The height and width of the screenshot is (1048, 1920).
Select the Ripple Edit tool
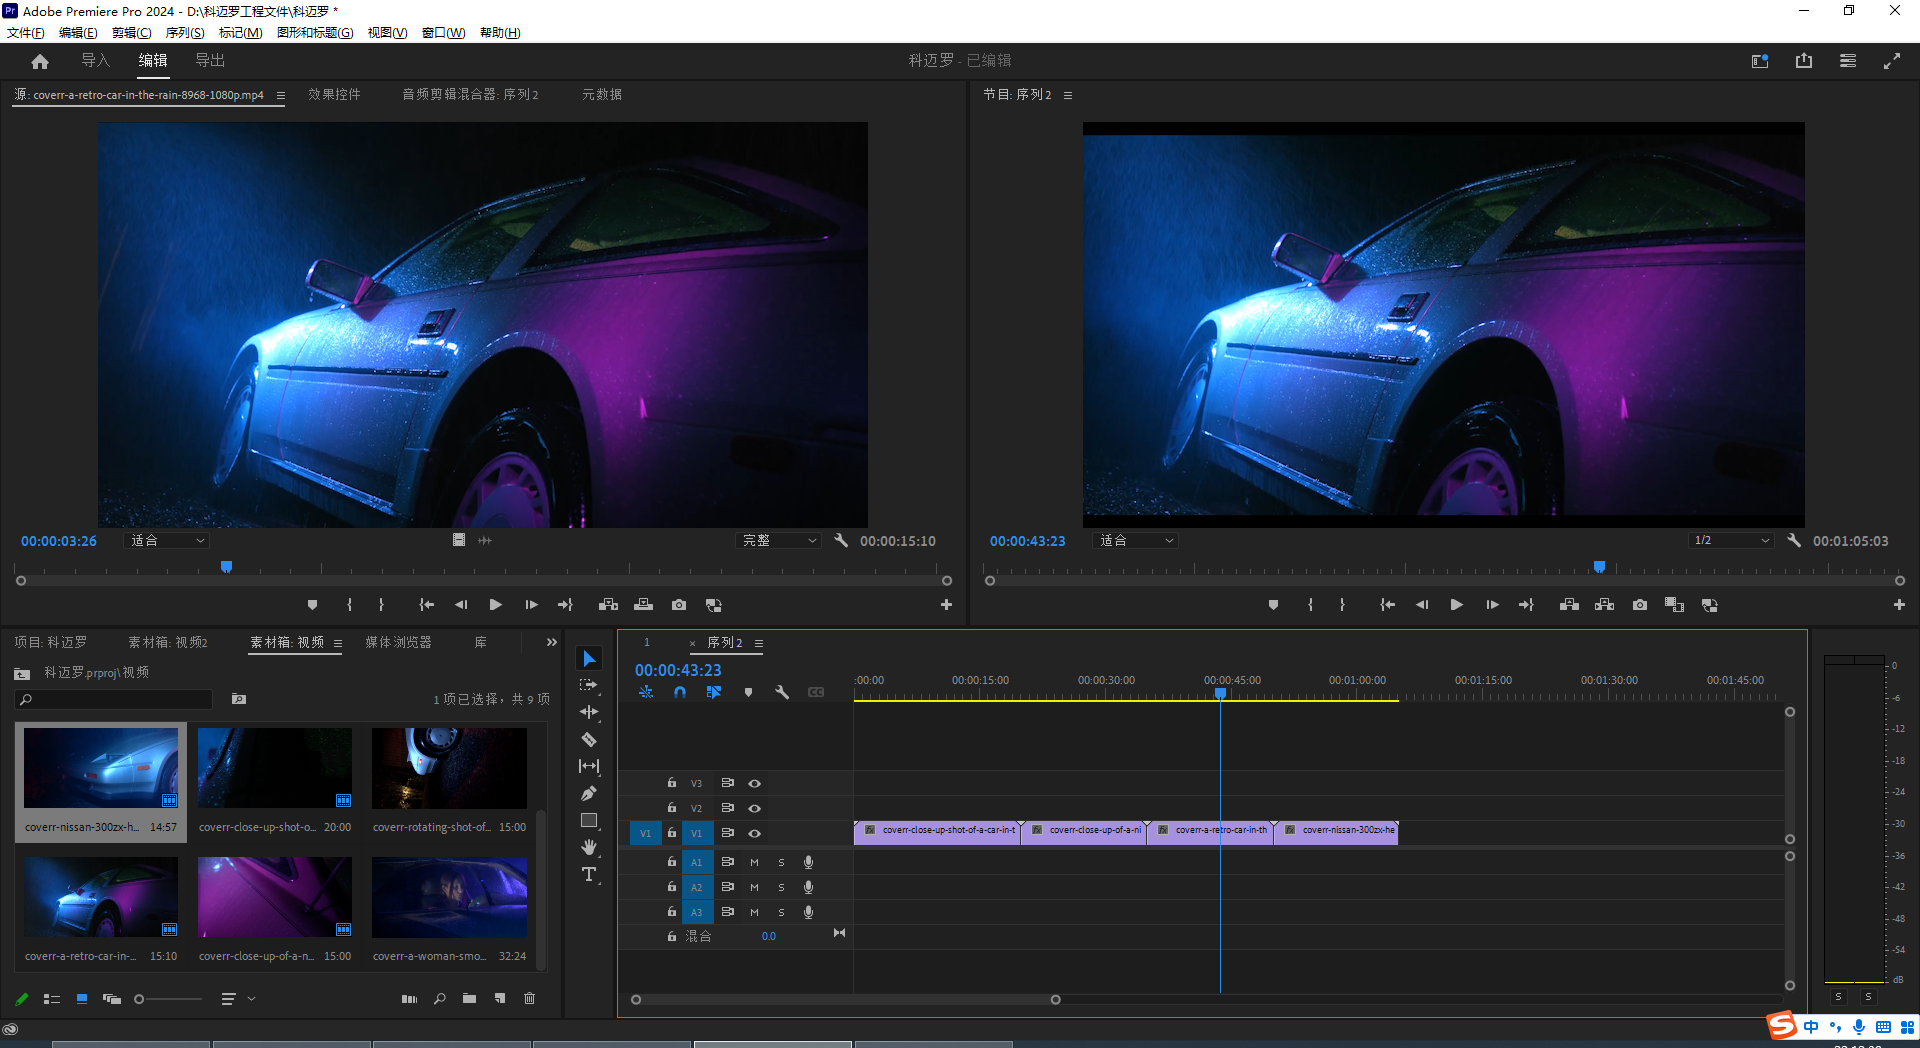pyautogui.click(x=589, y=712)
